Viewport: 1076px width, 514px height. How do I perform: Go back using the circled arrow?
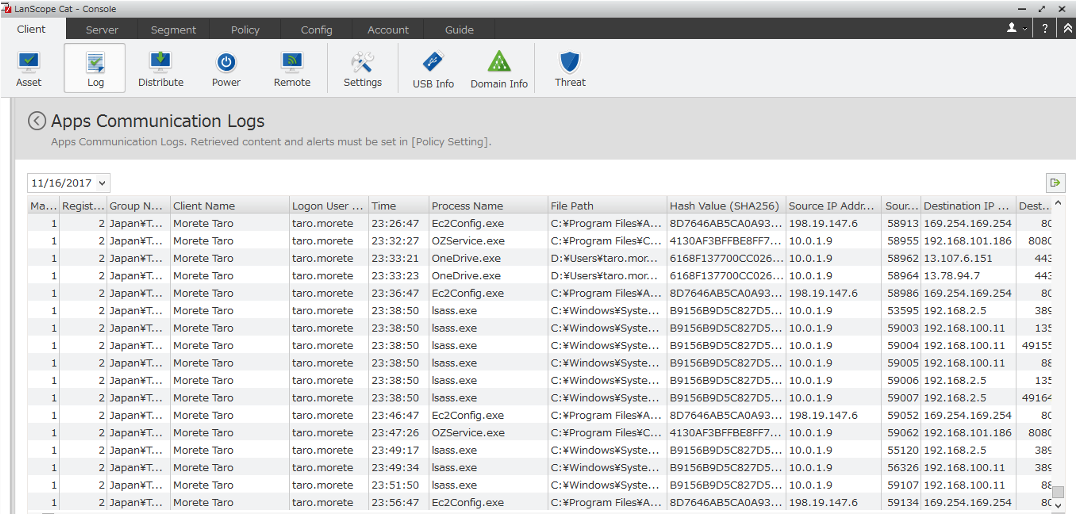37,121
